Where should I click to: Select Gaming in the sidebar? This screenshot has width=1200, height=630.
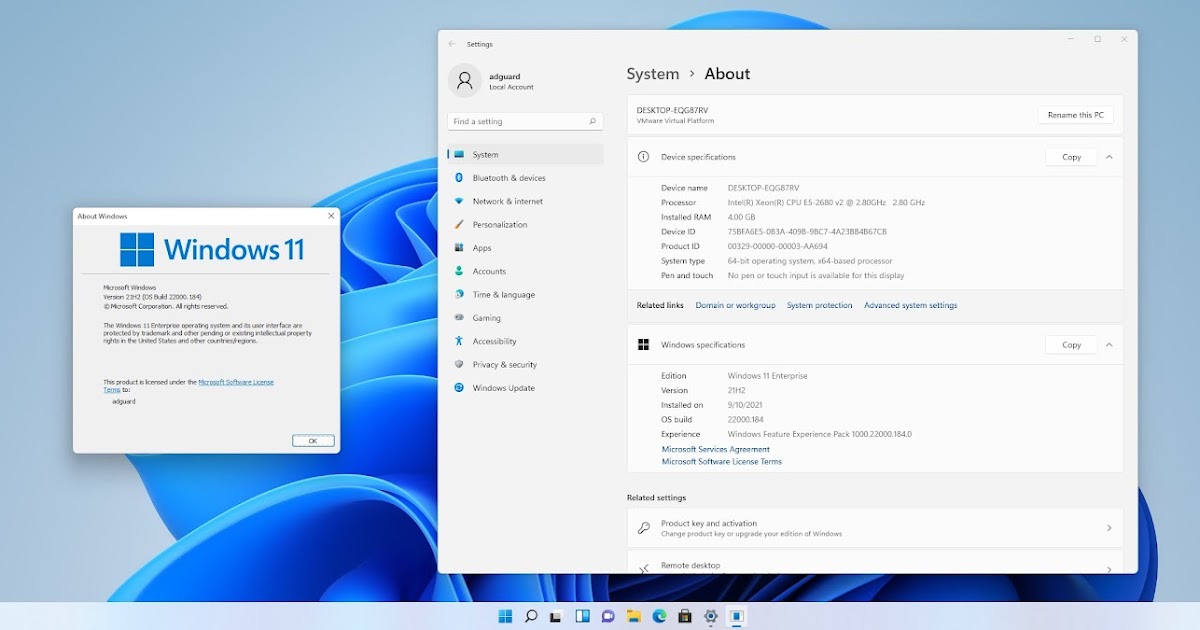[525, 318]
